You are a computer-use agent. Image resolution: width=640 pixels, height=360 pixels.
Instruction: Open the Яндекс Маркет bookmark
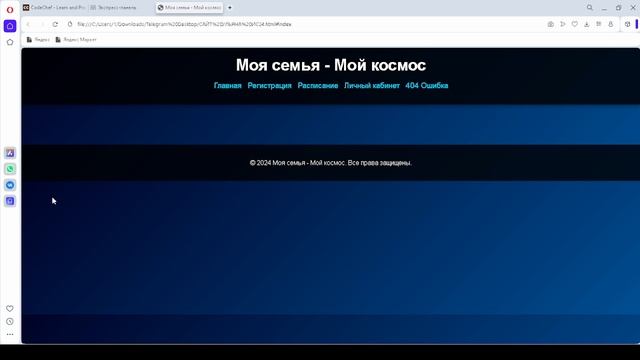pos(76,40)
